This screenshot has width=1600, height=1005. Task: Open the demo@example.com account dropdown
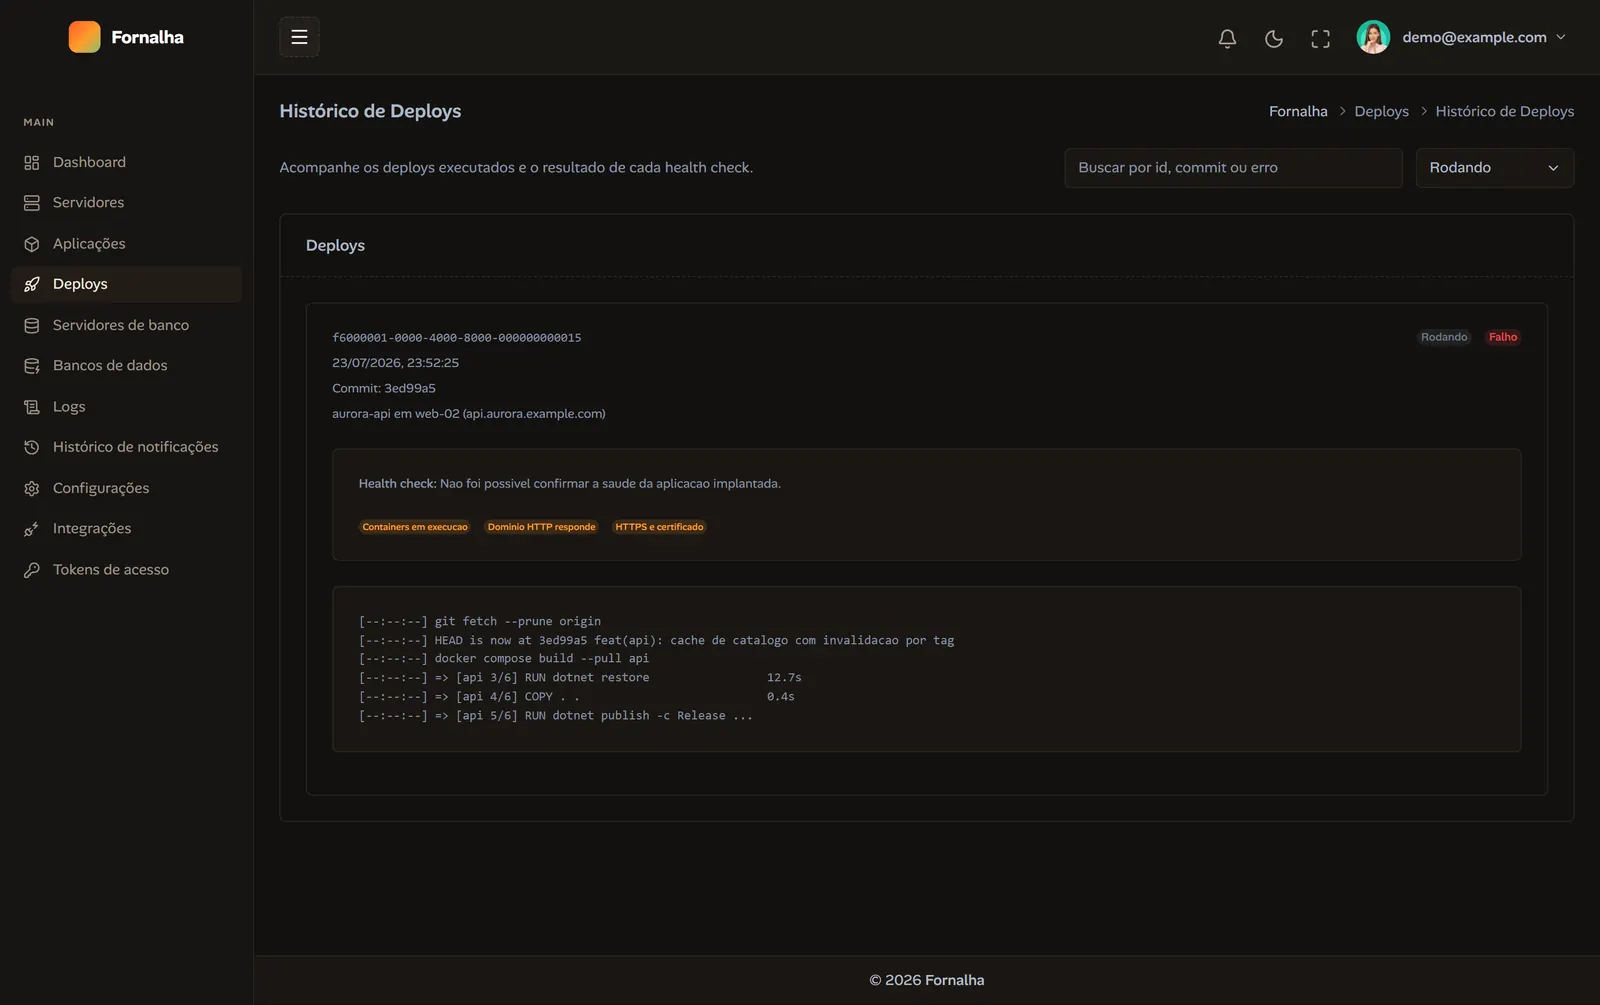click(x=1461, y=37)
